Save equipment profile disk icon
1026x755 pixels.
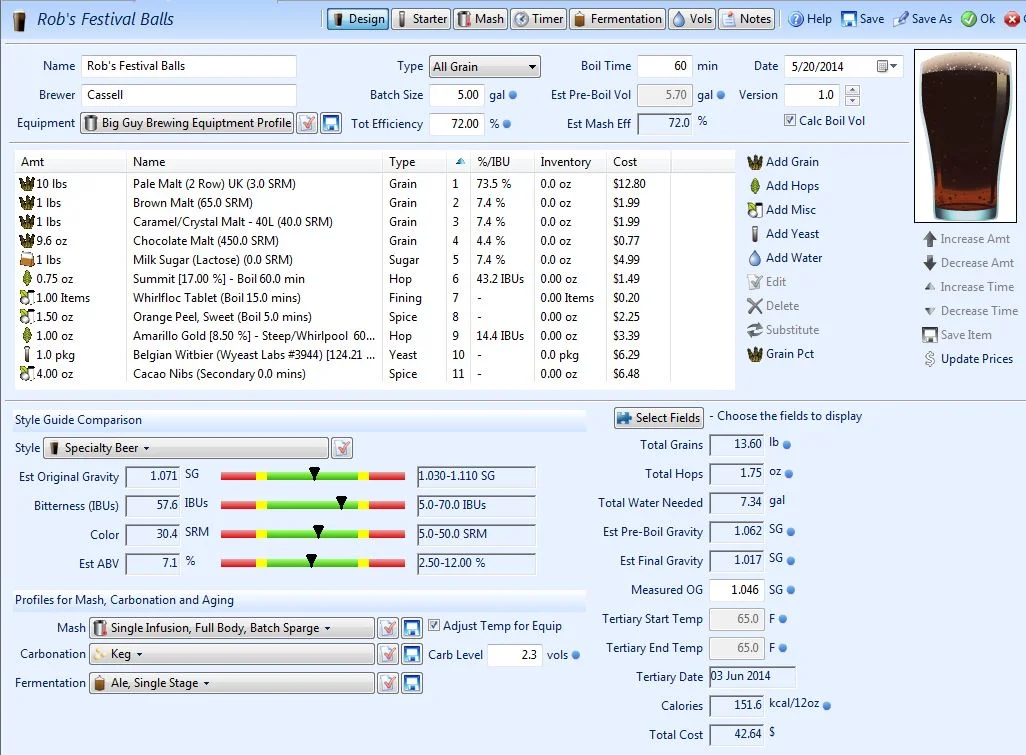[331, 123]
